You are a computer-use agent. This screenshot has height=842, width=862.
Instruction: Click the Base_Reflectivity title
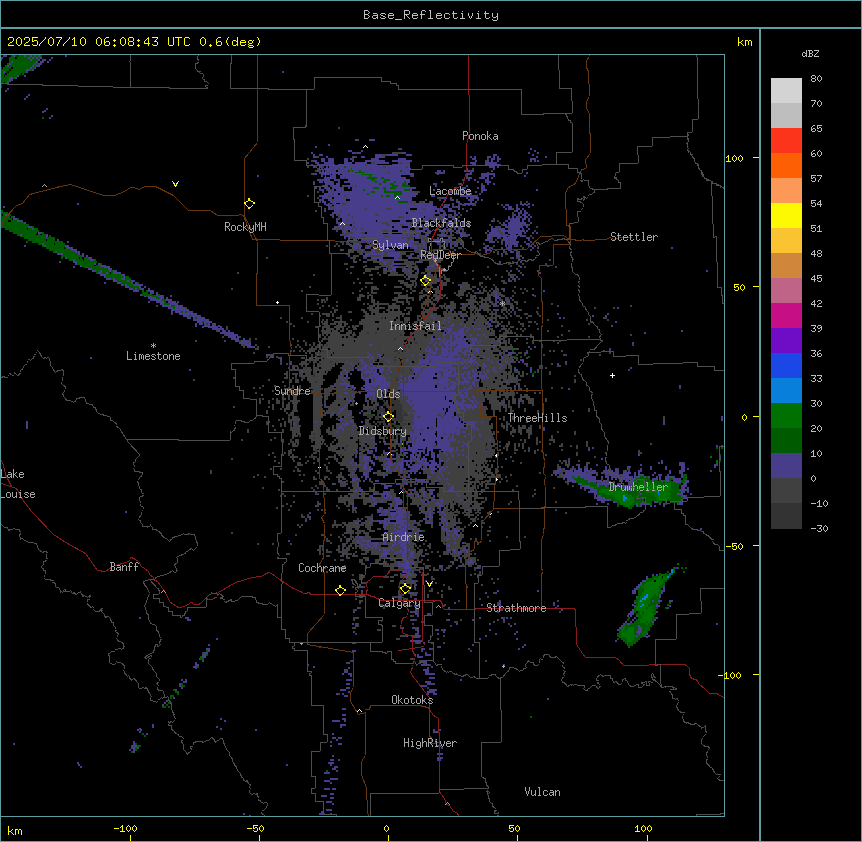click(x=431, y=15)
